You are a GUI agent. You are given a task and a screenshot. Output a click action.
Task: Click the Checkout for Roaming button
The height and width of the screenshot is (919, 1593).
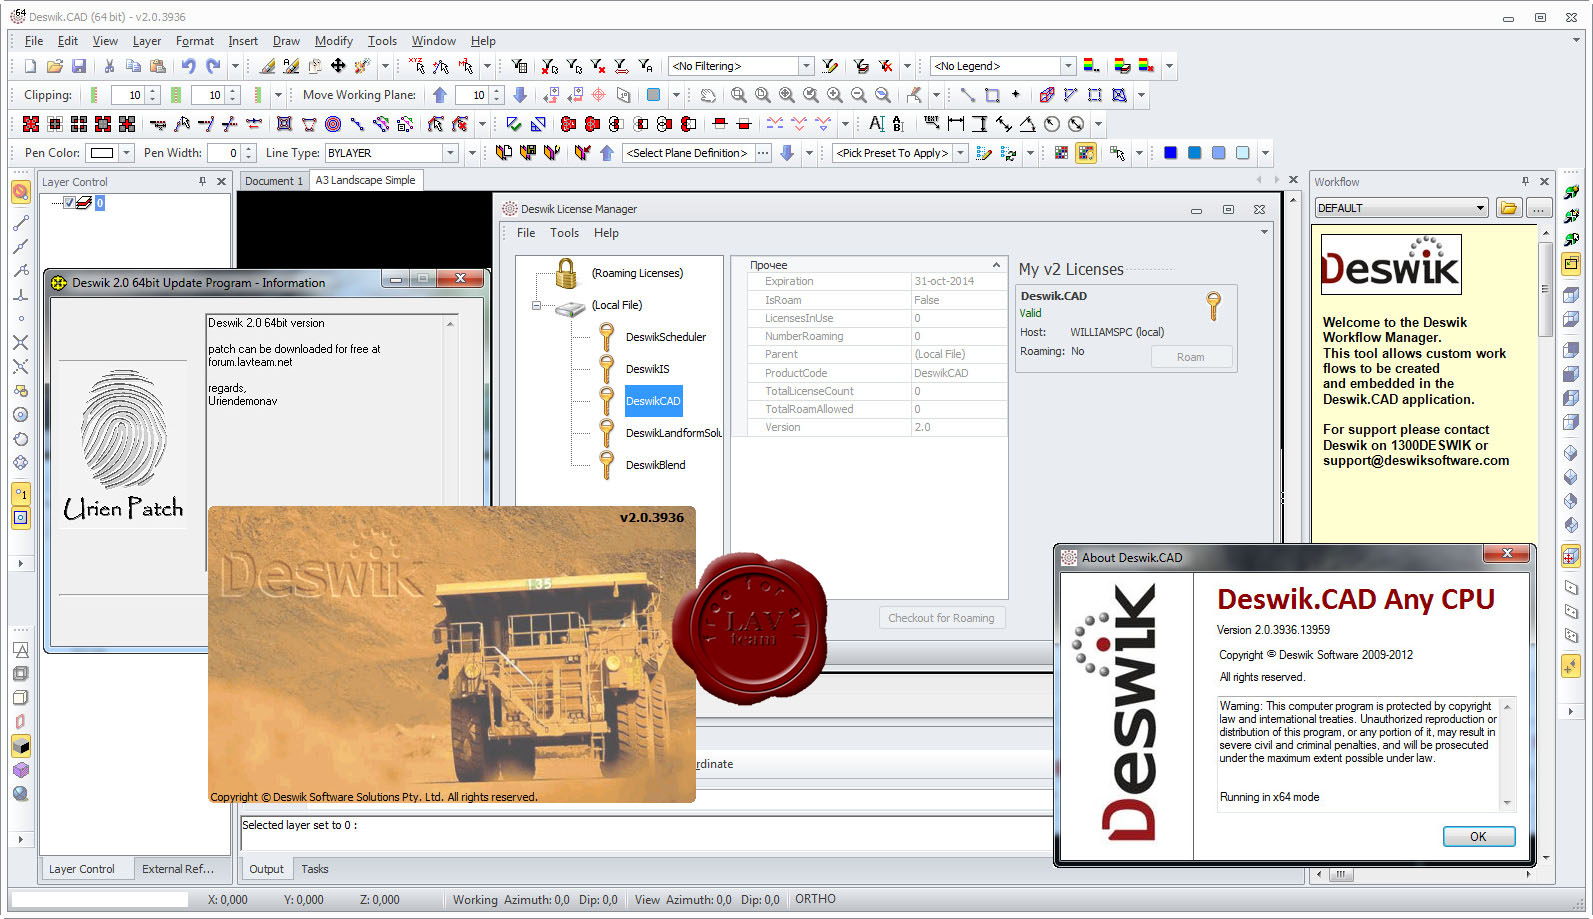point(941,618)
